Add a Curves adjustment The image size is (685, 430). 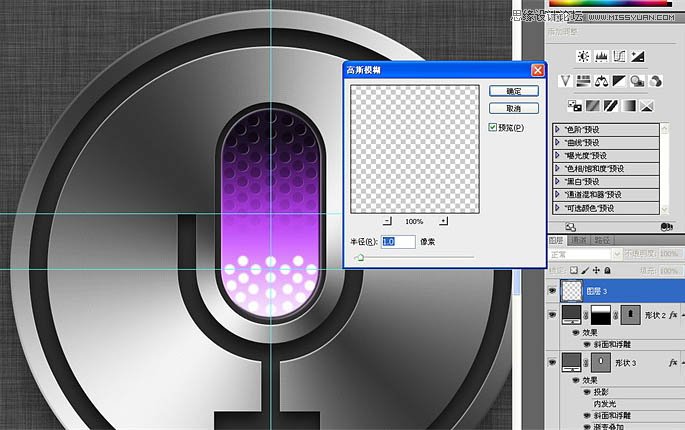point(619,56)
